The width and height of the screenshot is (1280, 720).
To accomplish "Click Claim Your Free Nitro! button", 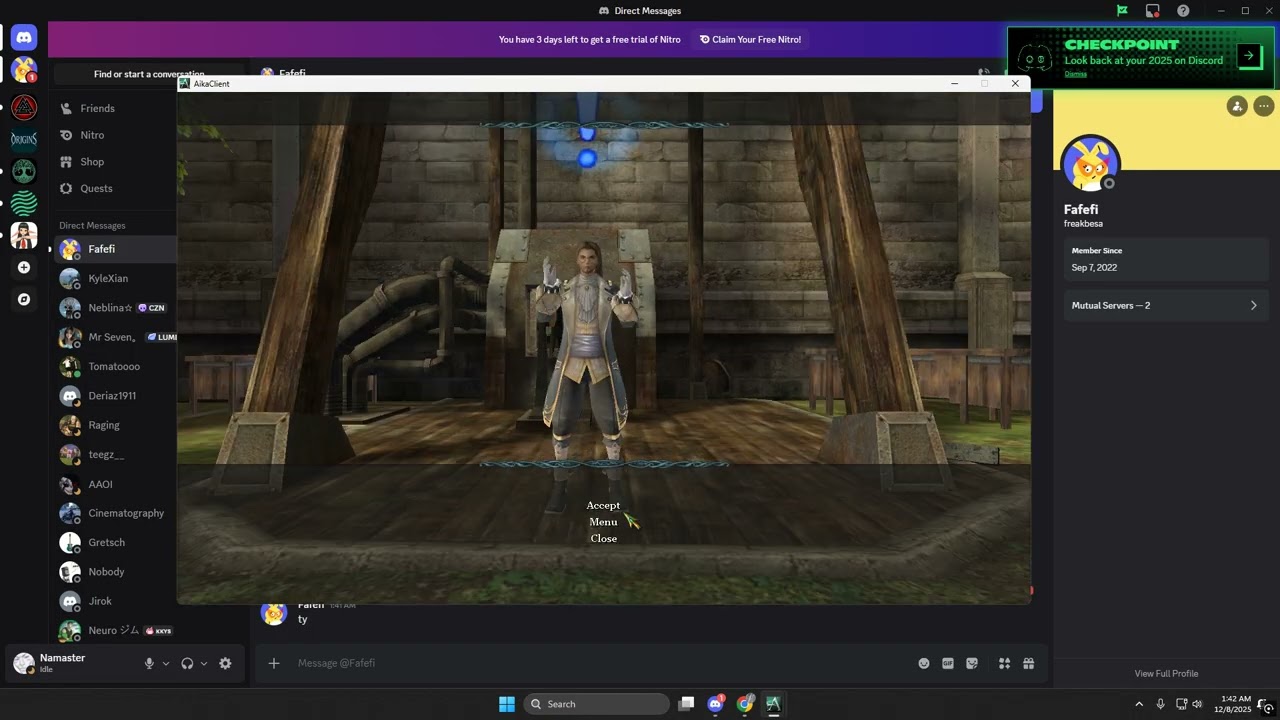I will (750, 39).
